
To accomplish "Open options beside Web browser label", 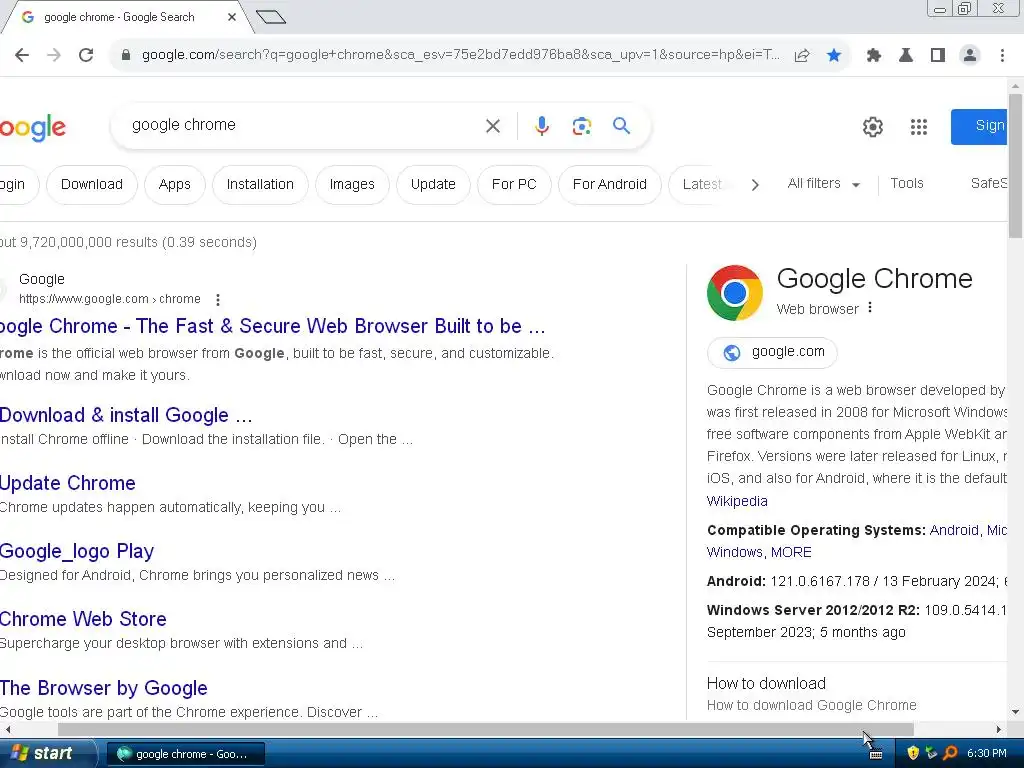I will [x=870, y=308].
